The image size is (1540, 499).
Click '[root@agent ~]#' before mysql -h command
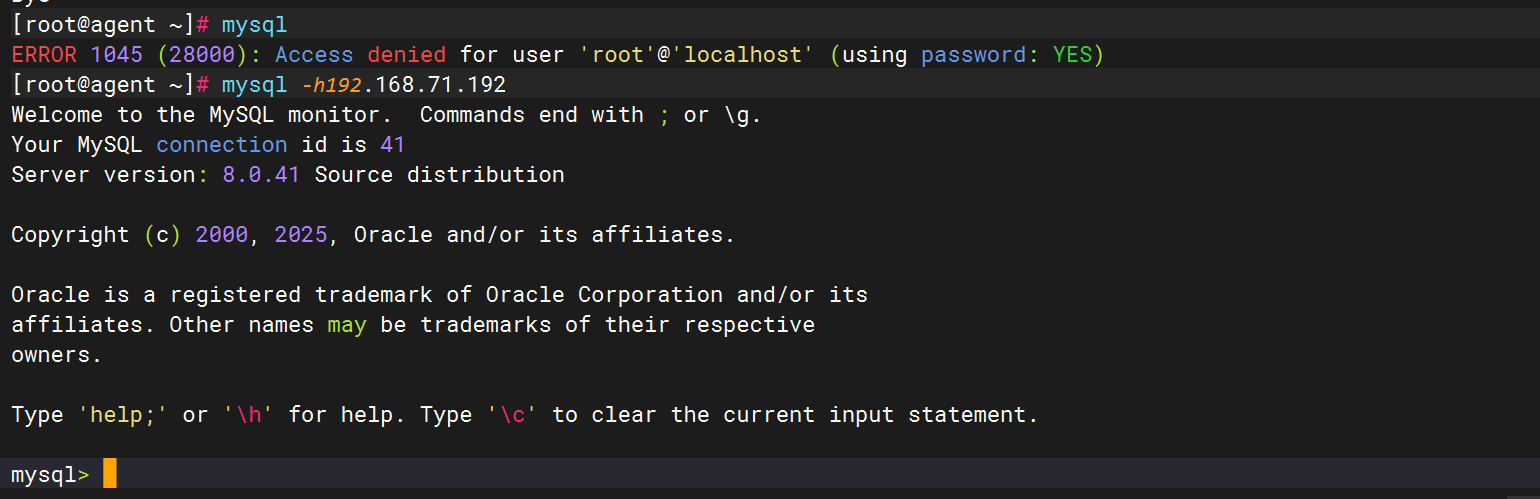pos(109,85)
